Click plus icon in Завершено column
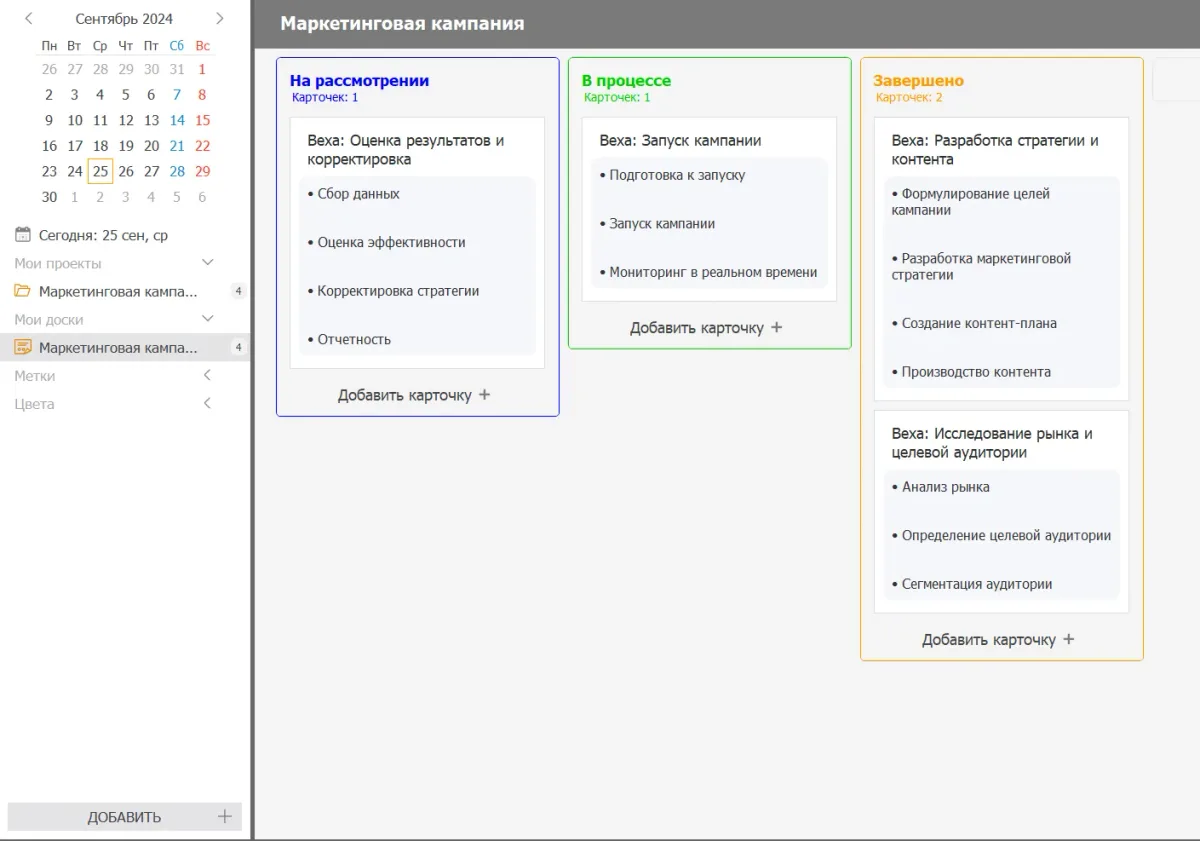 (1069, 640)
